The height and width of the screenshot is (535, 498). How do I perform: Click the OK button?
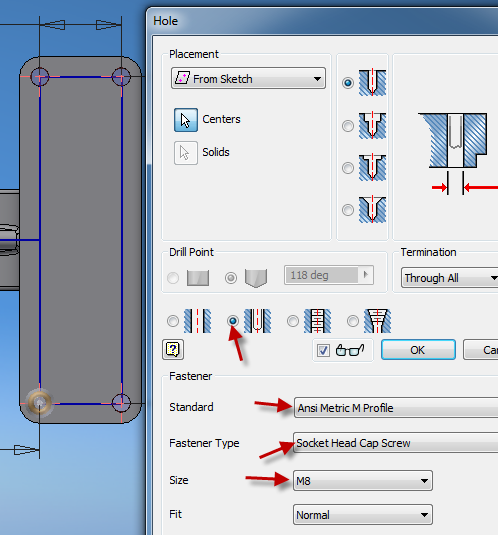(418, 350)
